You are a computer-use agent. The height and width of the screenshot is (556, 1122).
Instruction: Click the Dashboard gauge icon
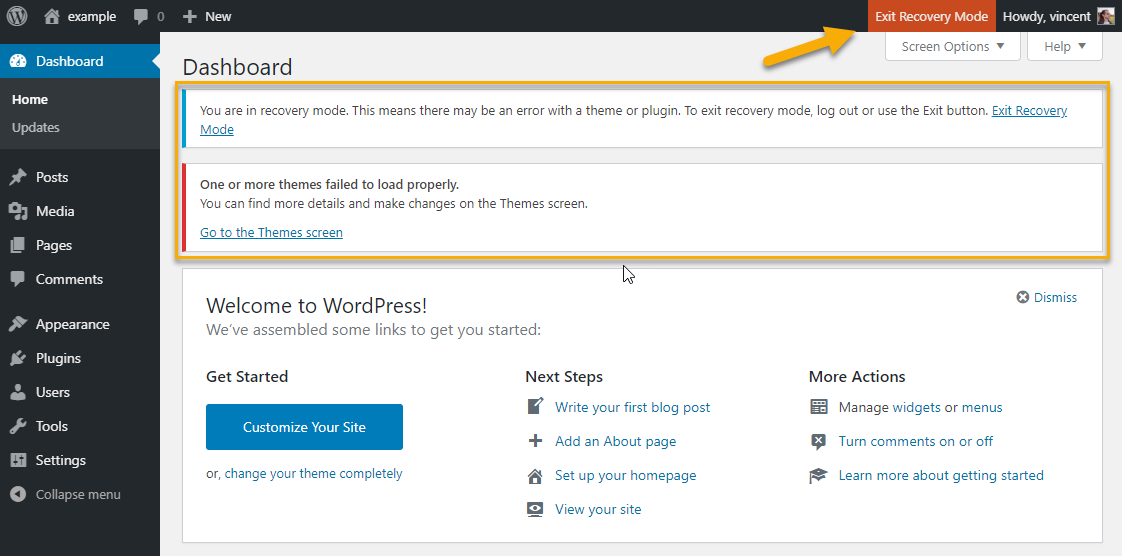18,62
